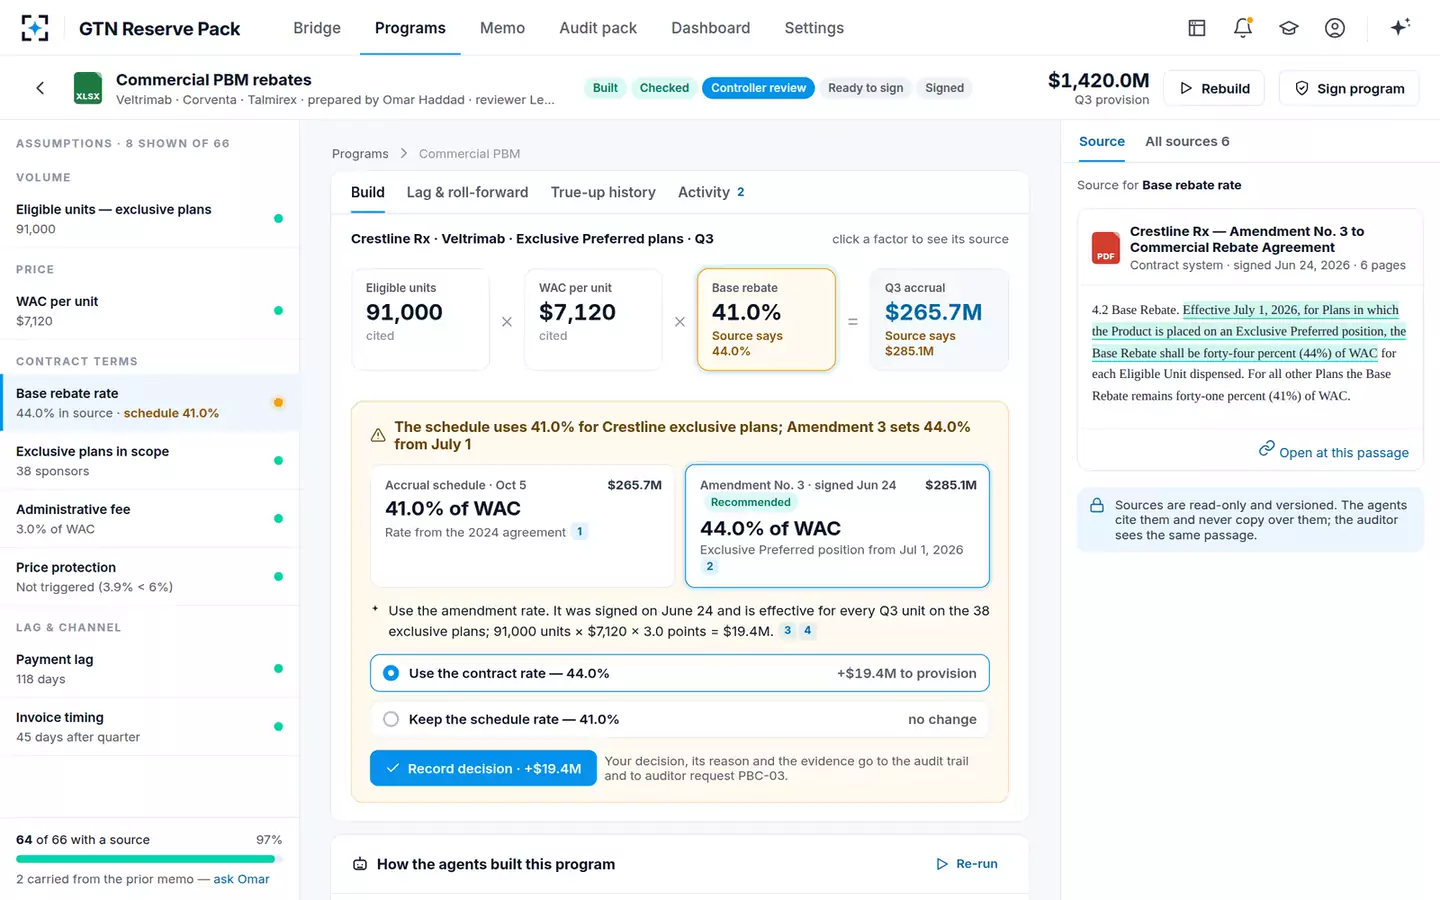This screenshot has height=900, width=1440.
Task: Click citation badge 1 on accrual schedule card
Action: [579, 532]
